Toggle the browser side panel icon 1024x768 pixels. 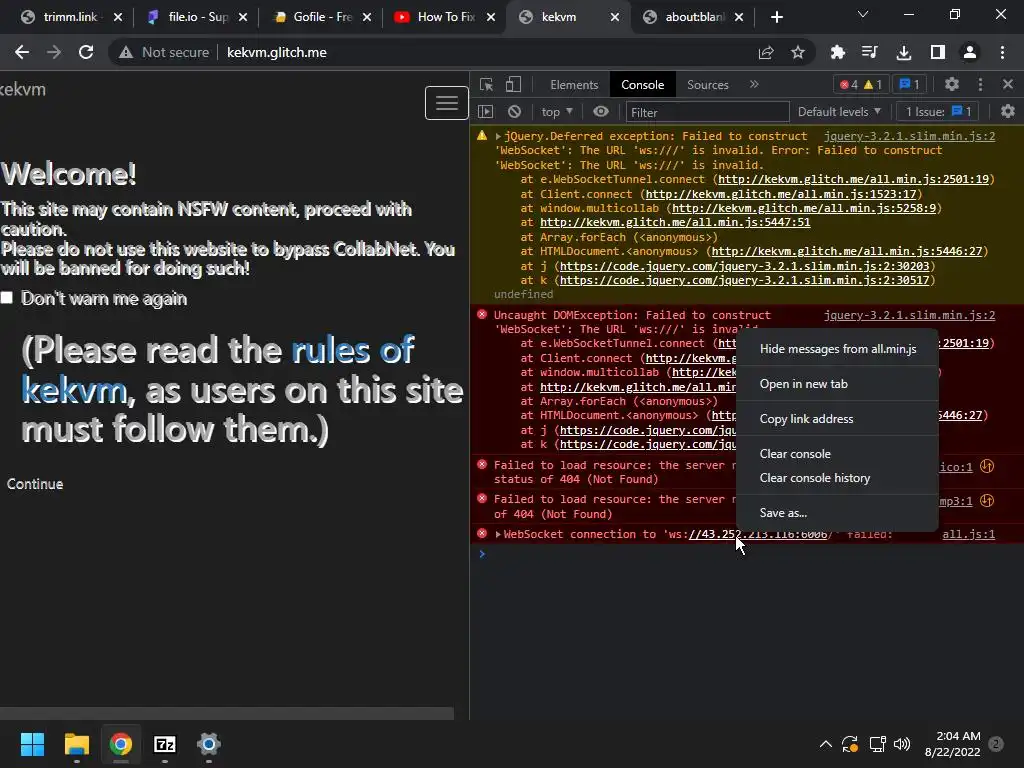[x=937, y=52]
